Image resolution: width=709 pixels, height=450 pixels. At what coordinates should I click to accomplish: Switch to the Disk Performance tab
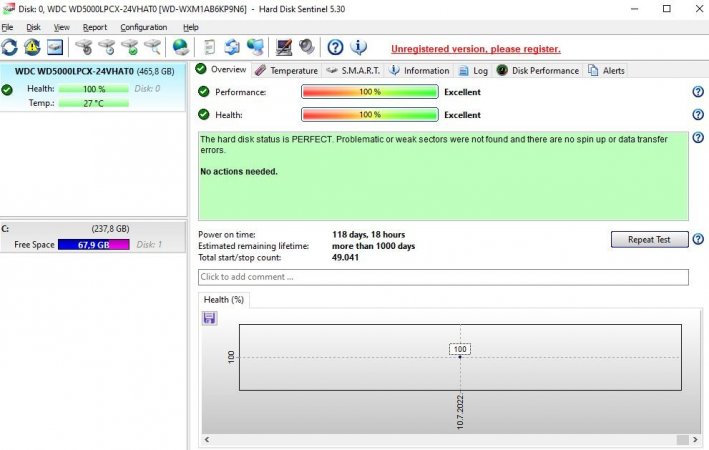coord(538,71)
